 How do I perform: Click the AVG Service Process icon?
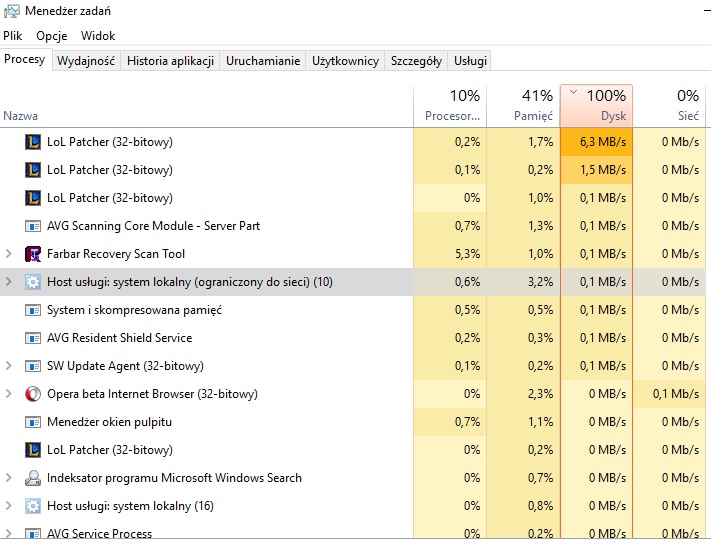click(33, 534)
